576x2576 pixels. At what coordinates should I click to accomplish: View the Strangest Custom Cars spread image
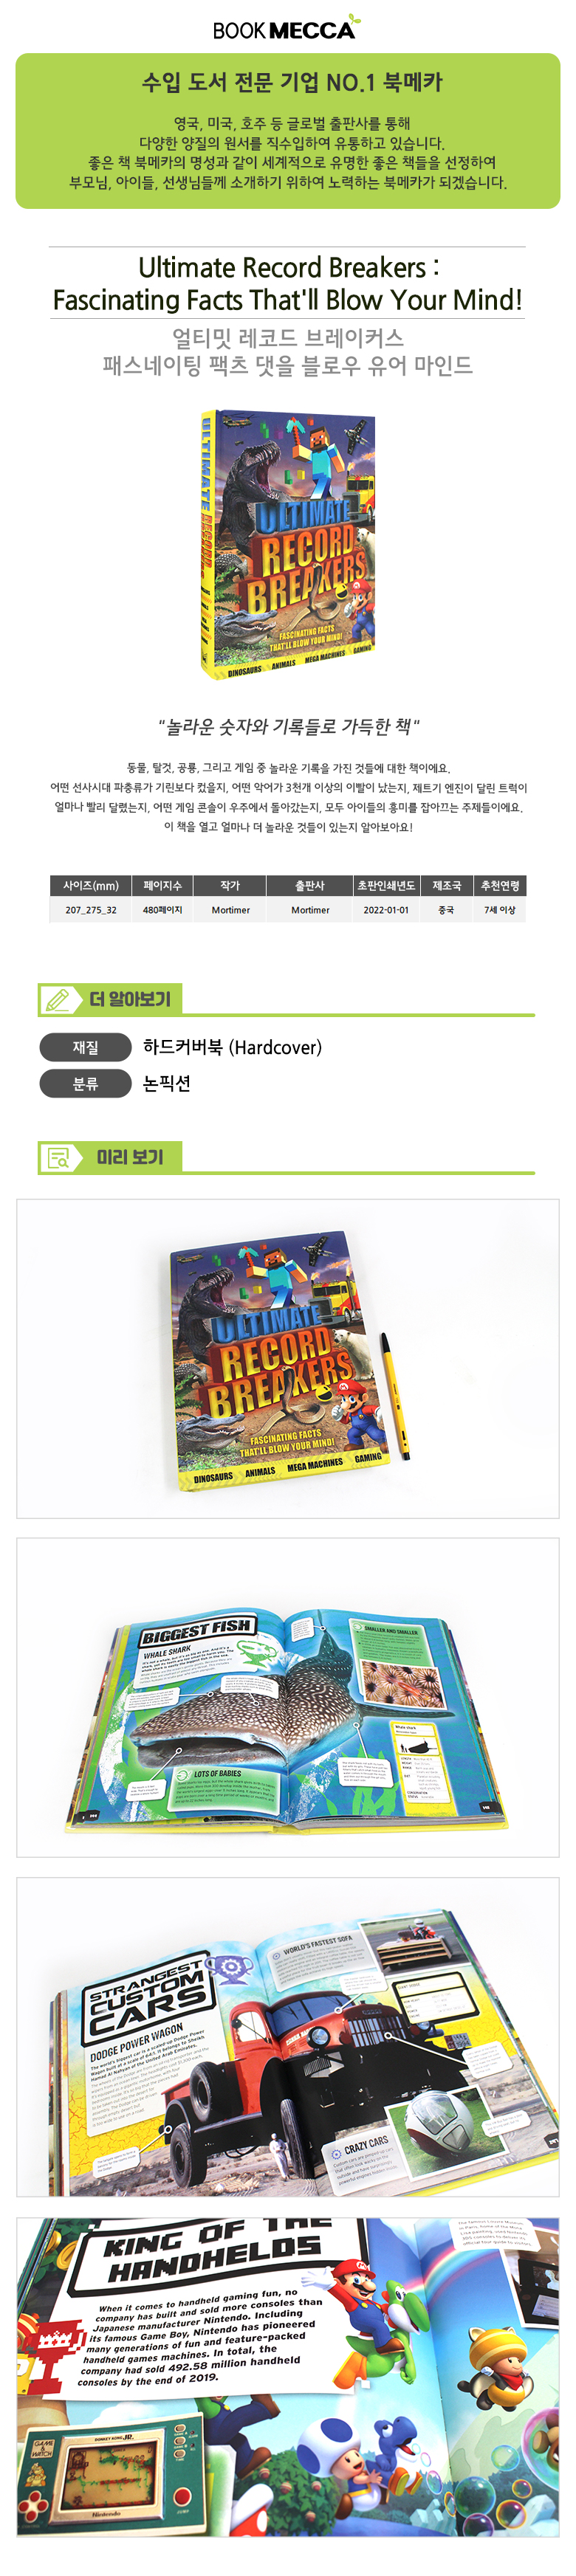[288, 2037]
